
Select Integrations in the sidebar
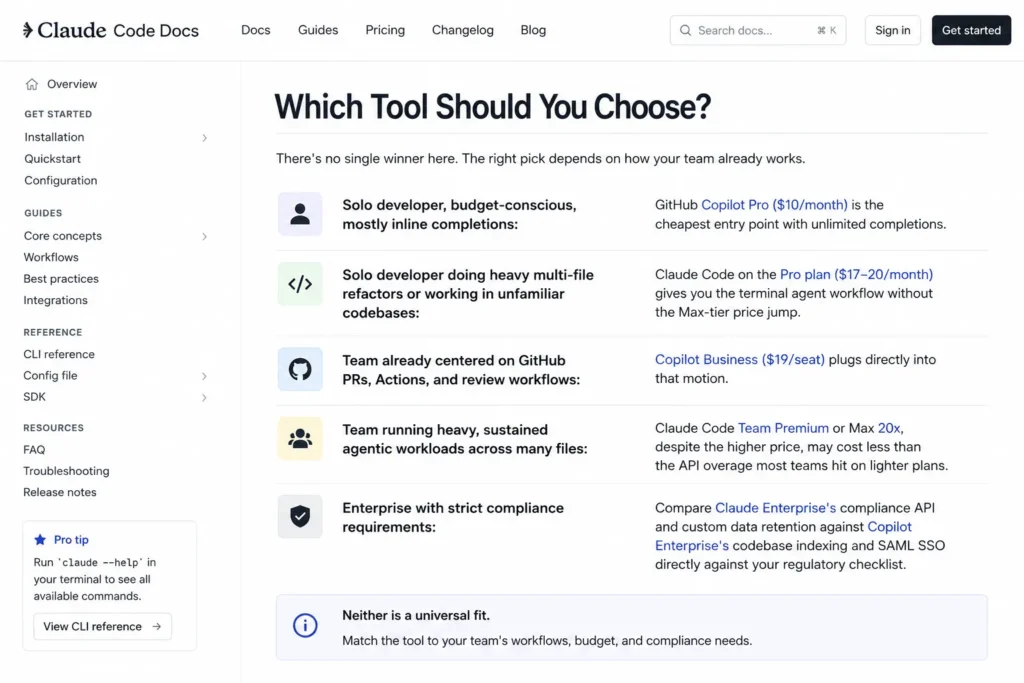click(x=56, y=300)
